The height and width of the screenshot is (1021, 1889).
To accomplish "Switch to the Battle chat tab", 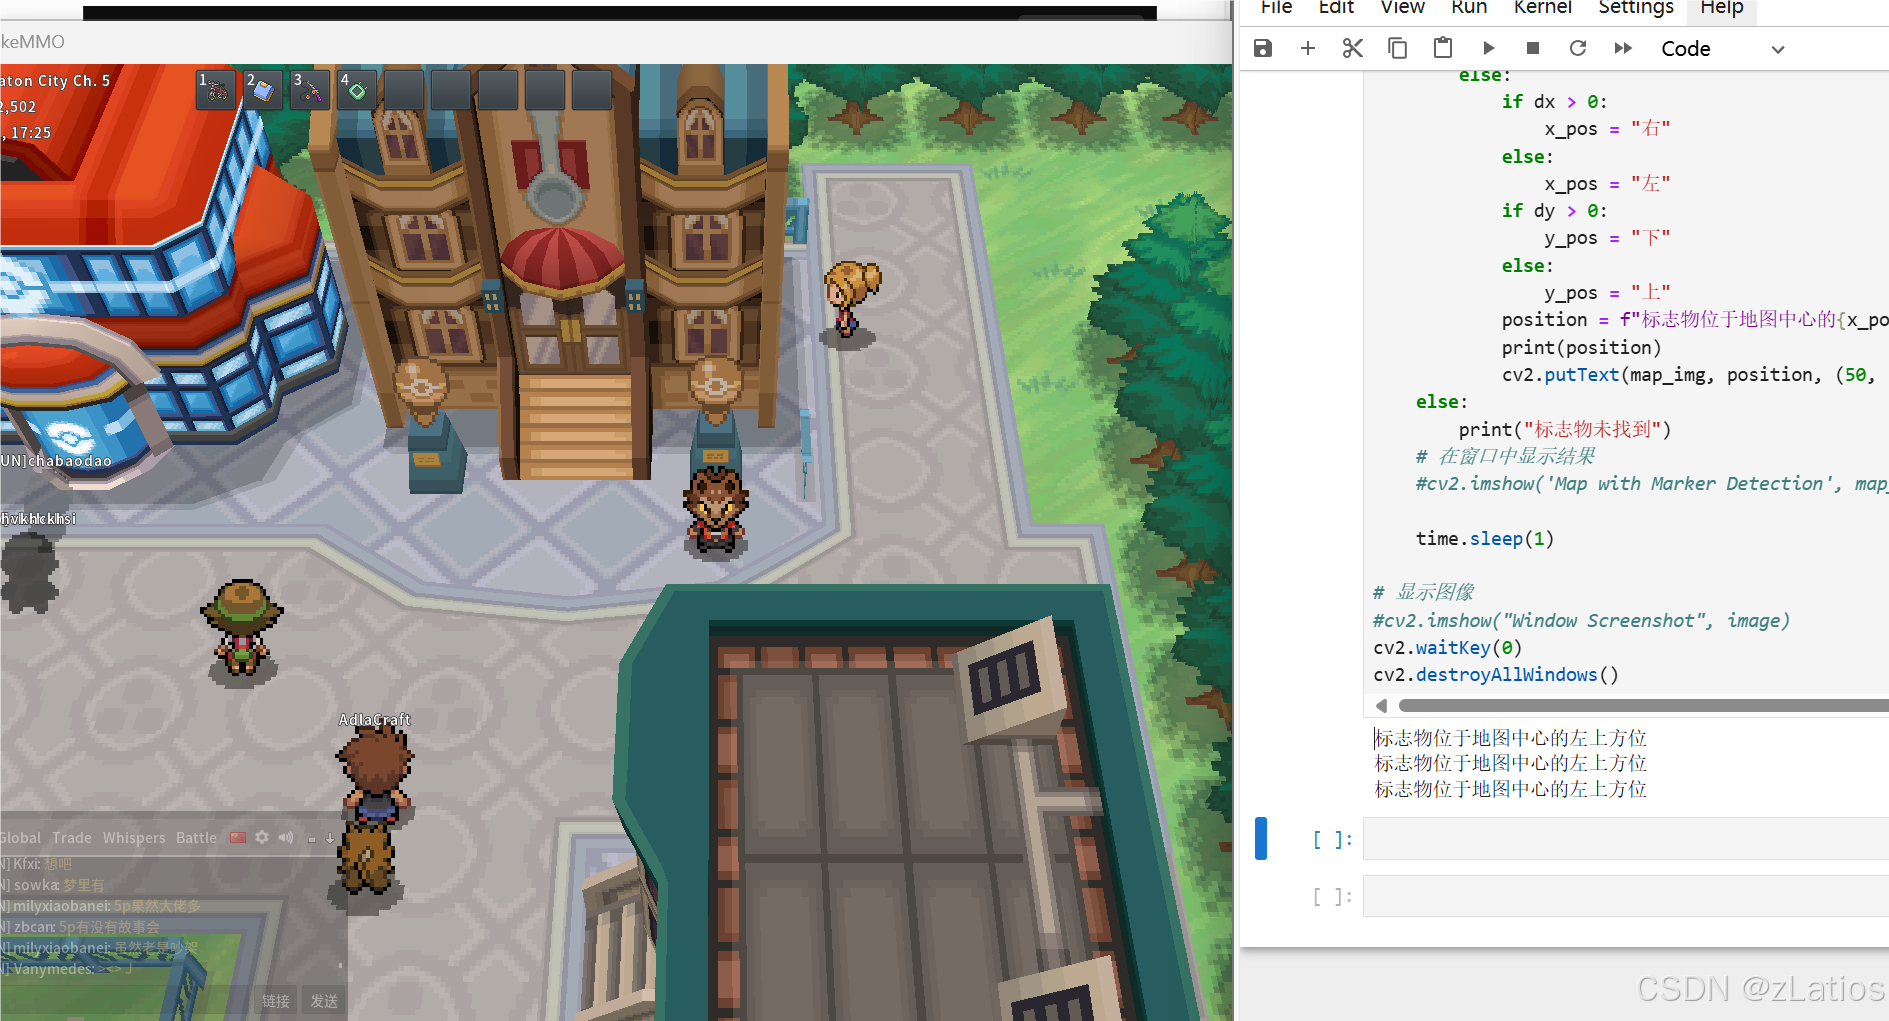I will [x=196, y=838].
